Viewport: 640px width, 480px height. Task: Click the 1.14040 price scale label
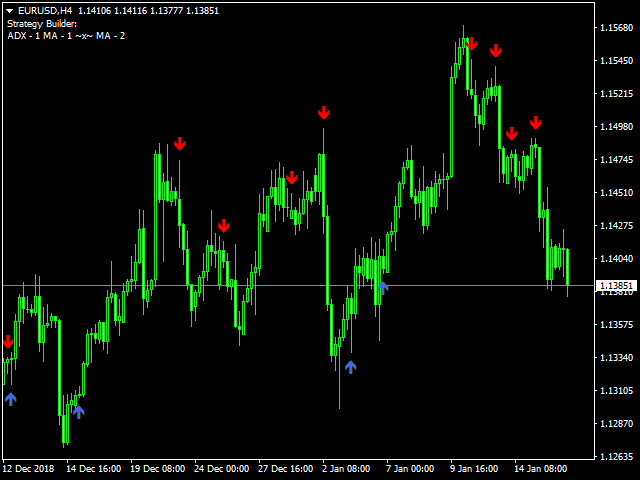[616, 258]
